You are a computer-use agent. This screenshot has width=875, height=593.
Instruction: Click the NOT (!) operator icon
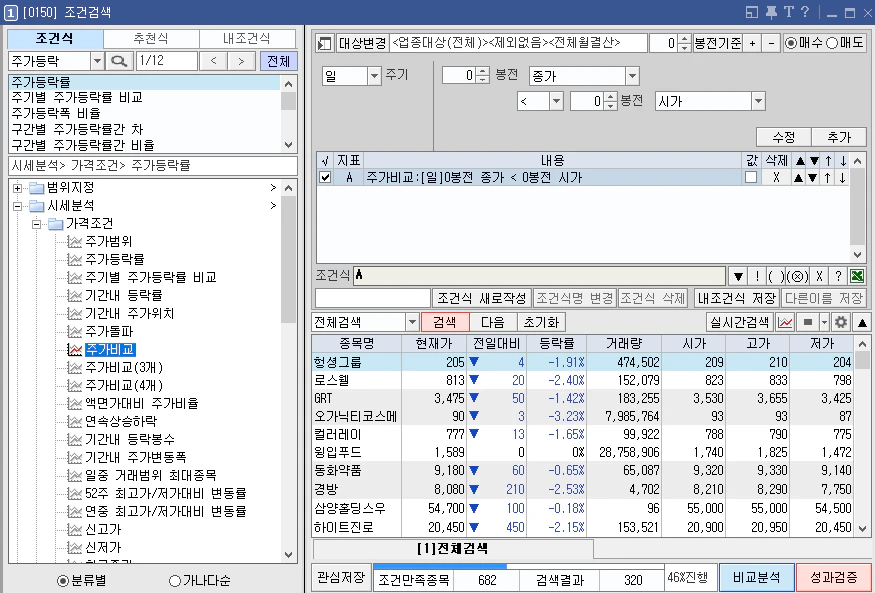pos(757,276)
